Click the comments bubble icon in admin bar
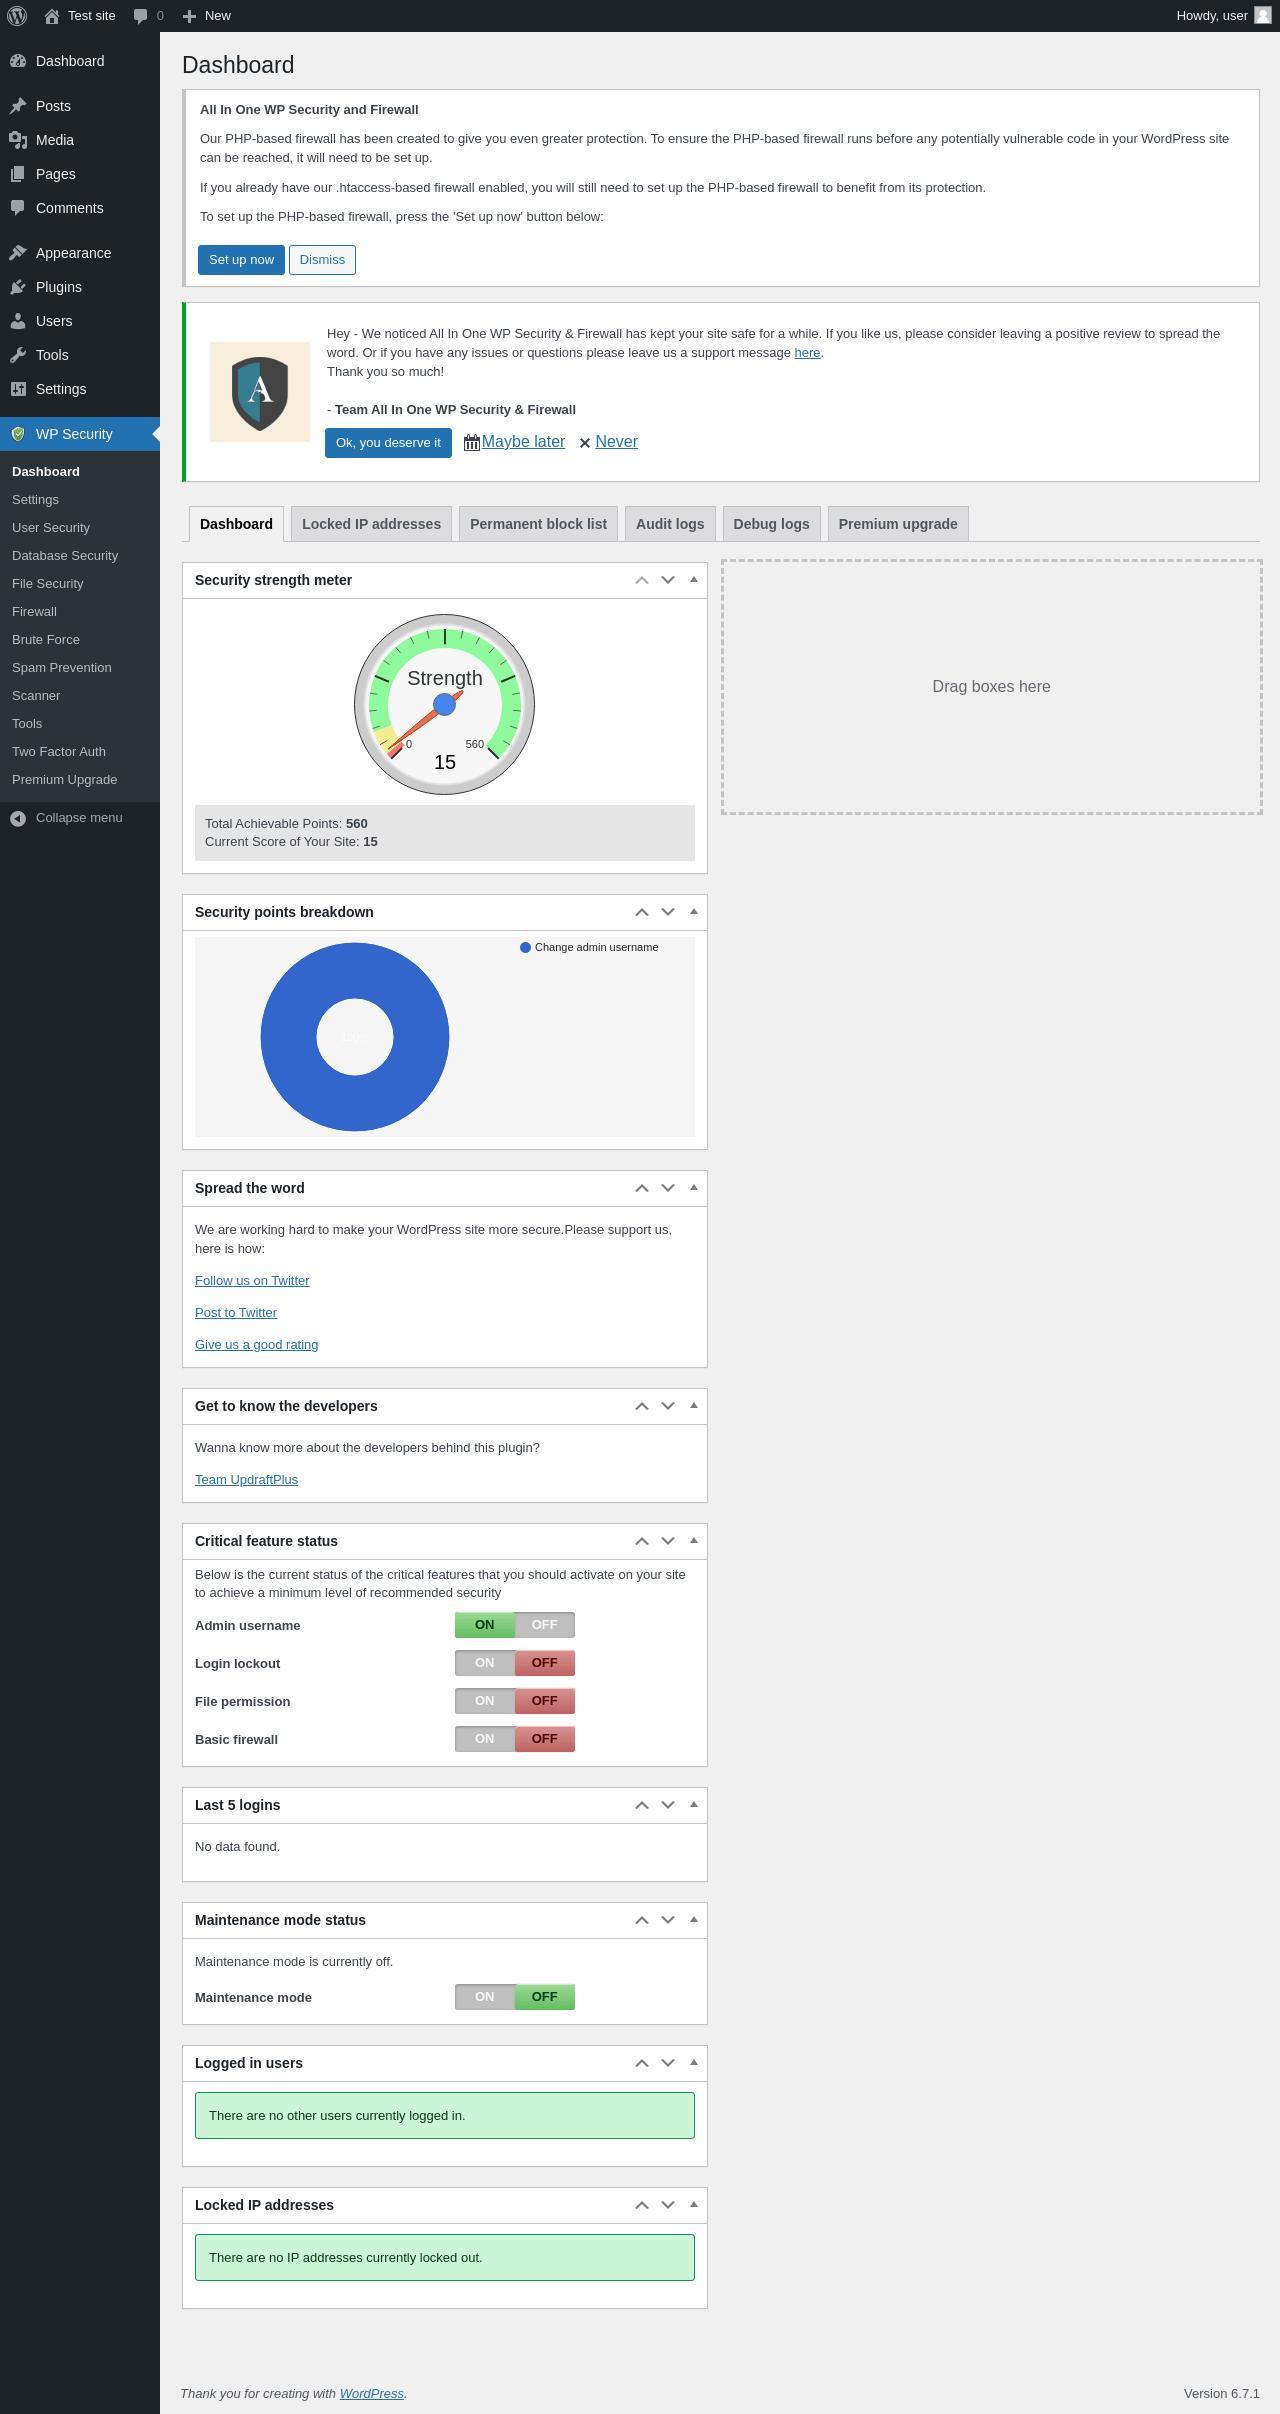Screen dimensions: 1280x2414 coord(141,16)
